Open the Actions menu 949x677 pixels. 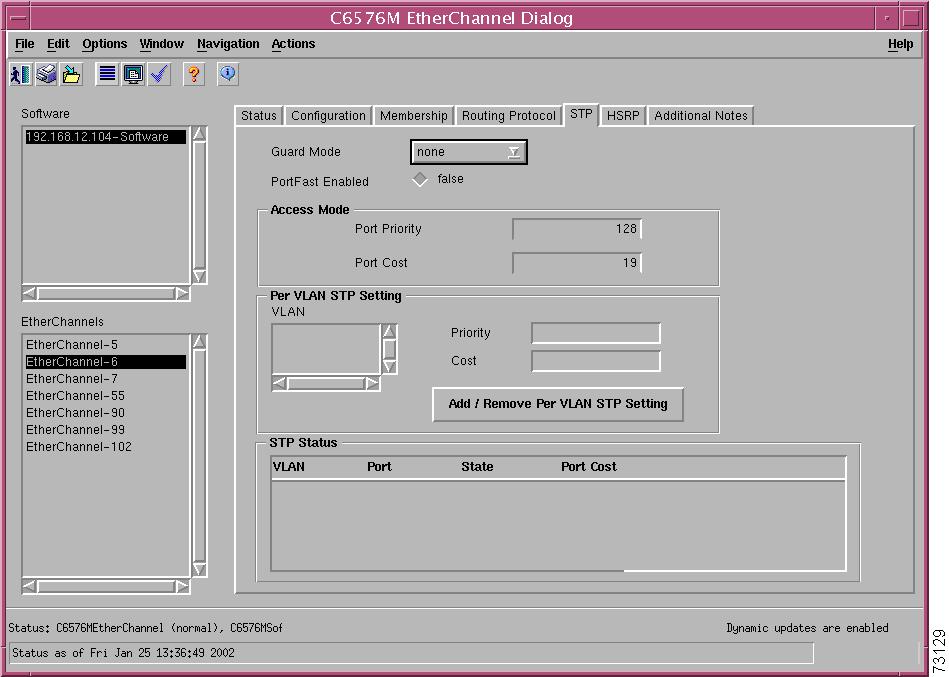pyautogui.click(x=294, y=44)
